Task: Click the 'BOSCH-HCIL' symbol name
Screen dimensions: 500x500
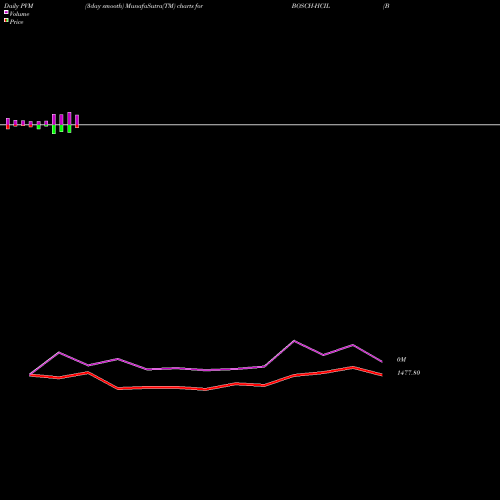Action: [x=311, y=6]
